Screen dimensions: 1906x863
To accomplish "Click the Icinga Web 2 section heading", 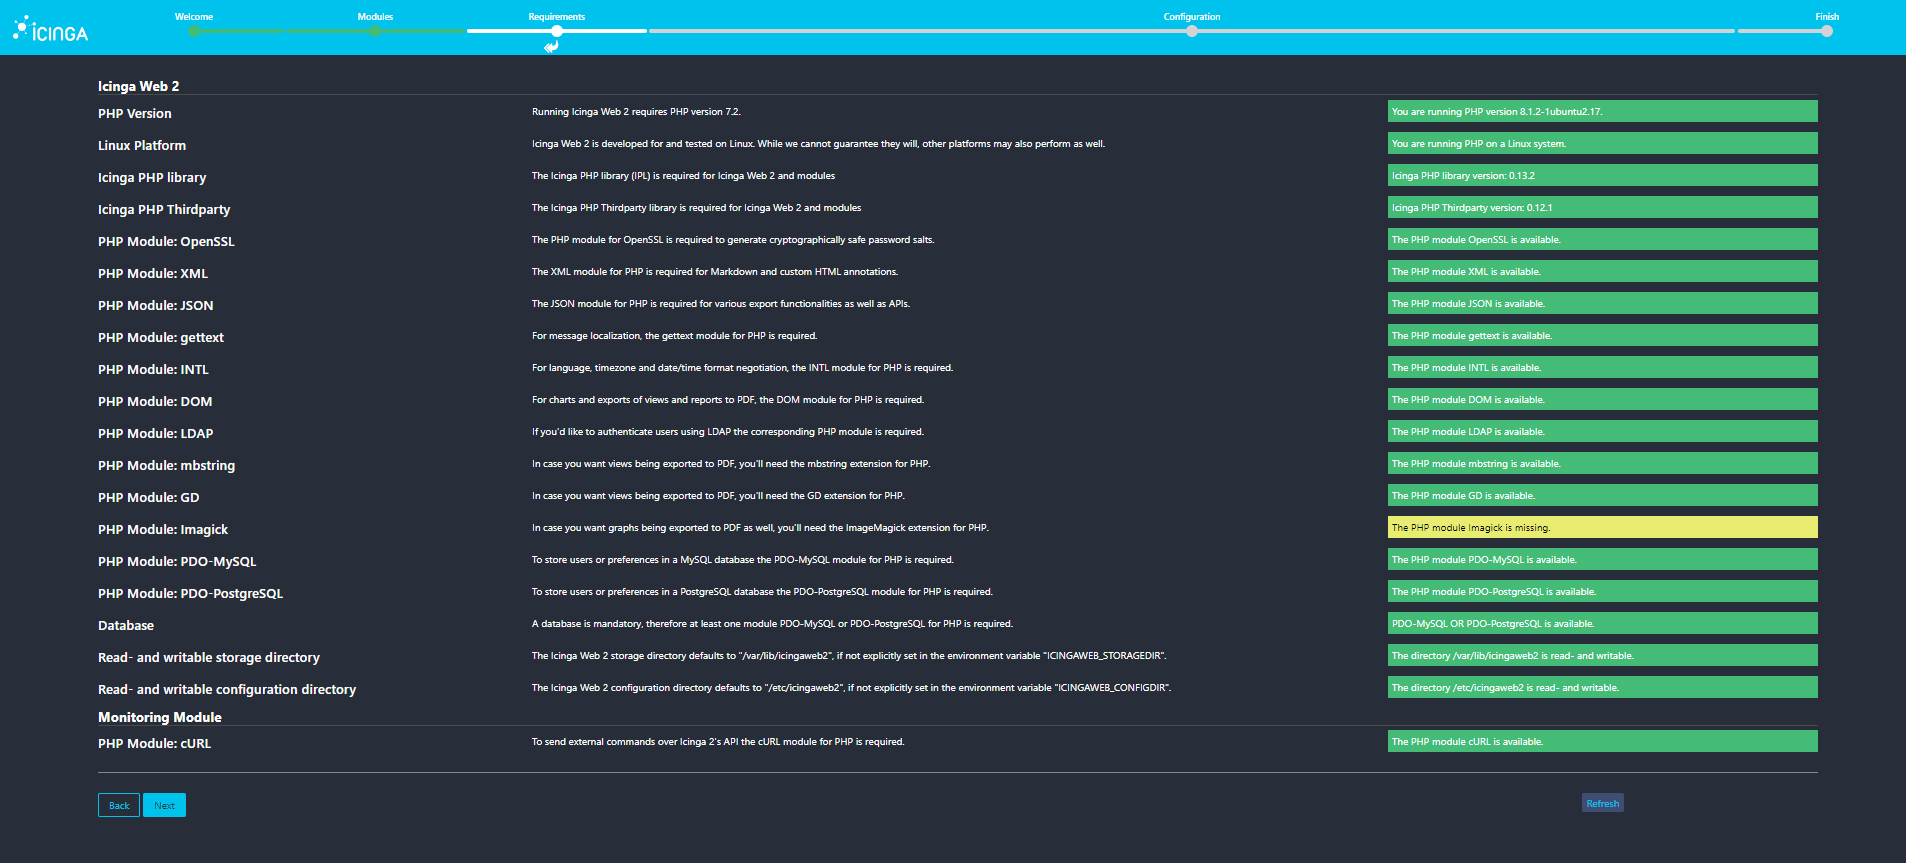I will [139, 86].
